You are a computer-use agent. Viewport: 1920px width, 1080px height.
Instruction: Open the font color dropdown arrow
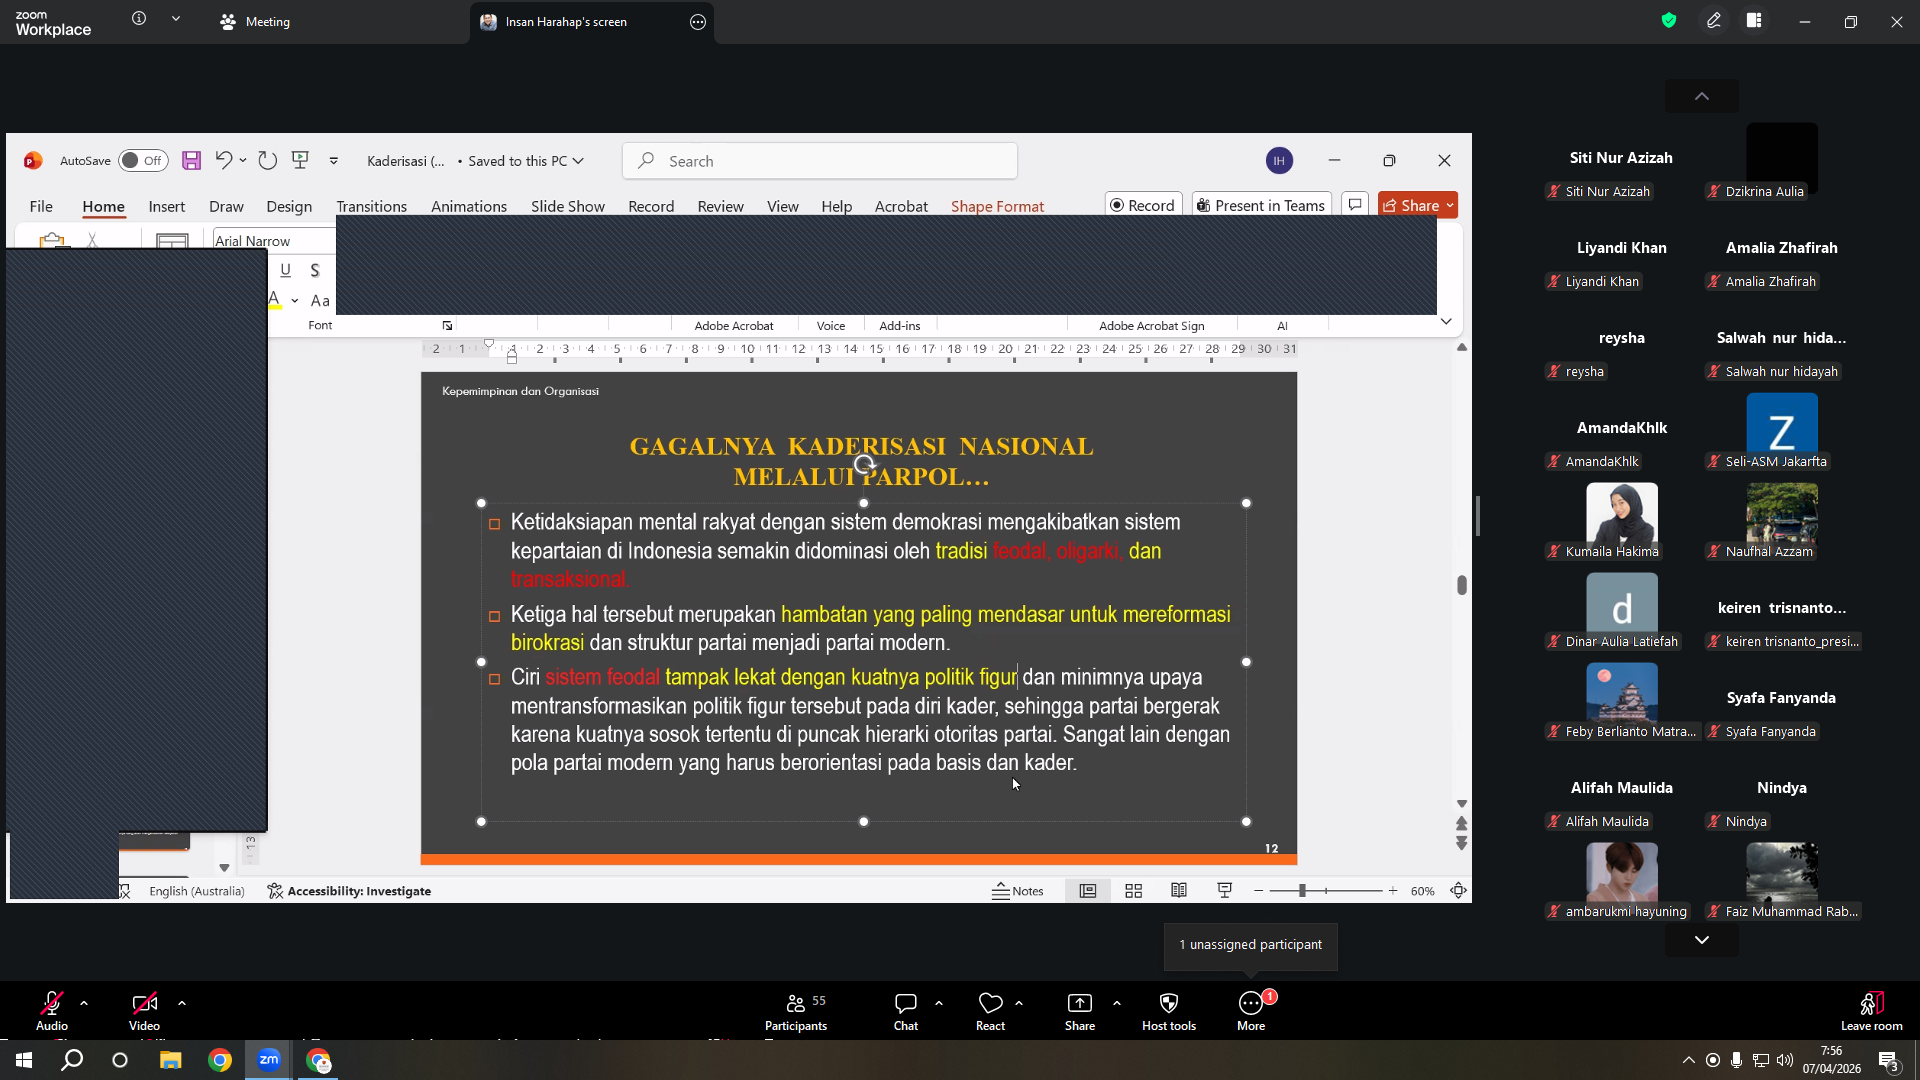295,300
